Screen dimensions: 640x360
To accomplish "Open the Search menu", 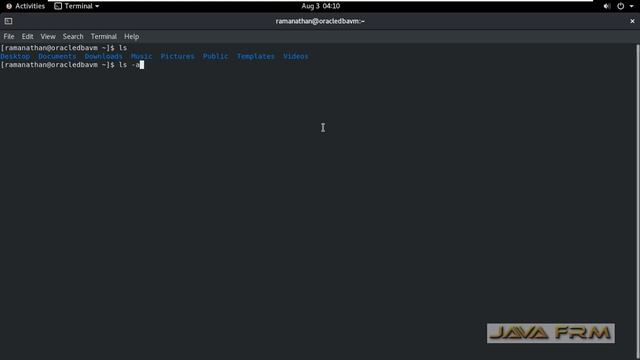I will click(73, 36).
